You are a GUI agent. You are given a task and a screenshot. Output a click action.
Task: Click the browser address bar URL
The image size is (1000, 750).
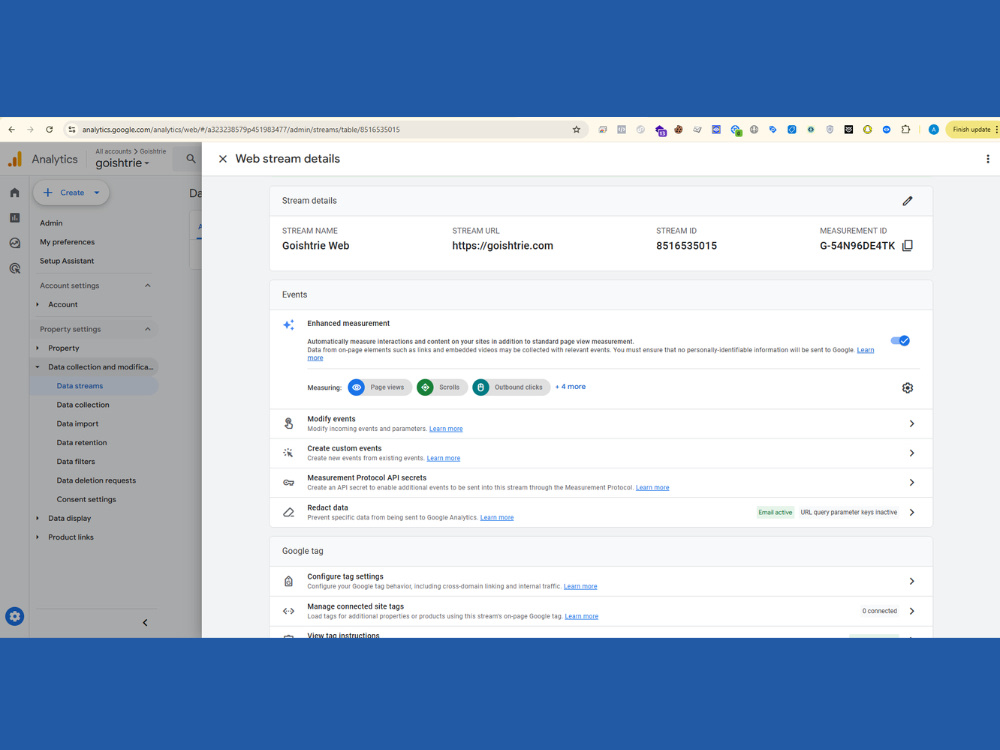(x=241, y=129)
